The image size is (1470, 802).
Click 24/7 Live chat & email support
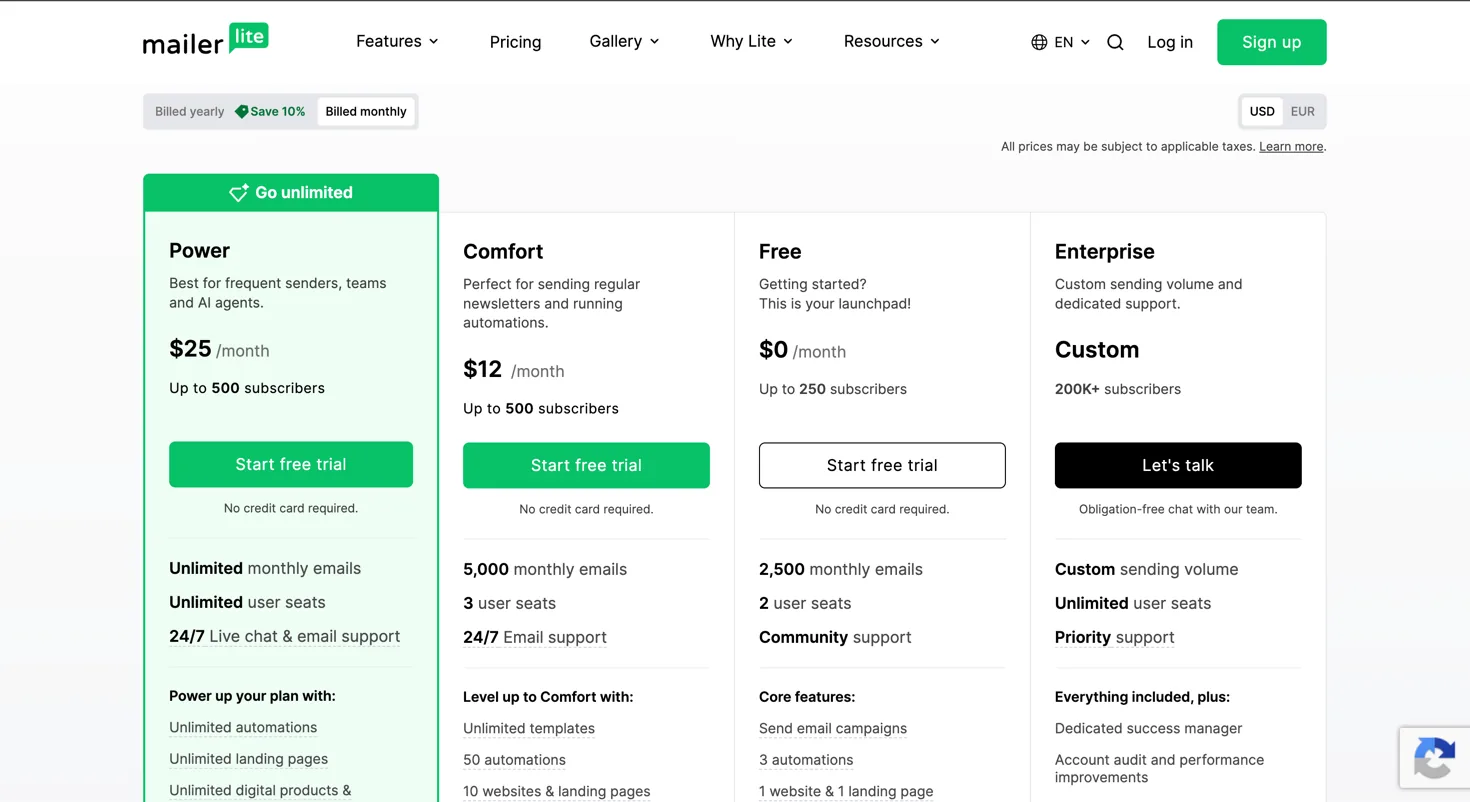pyautogui.click(x=284, y=636)
